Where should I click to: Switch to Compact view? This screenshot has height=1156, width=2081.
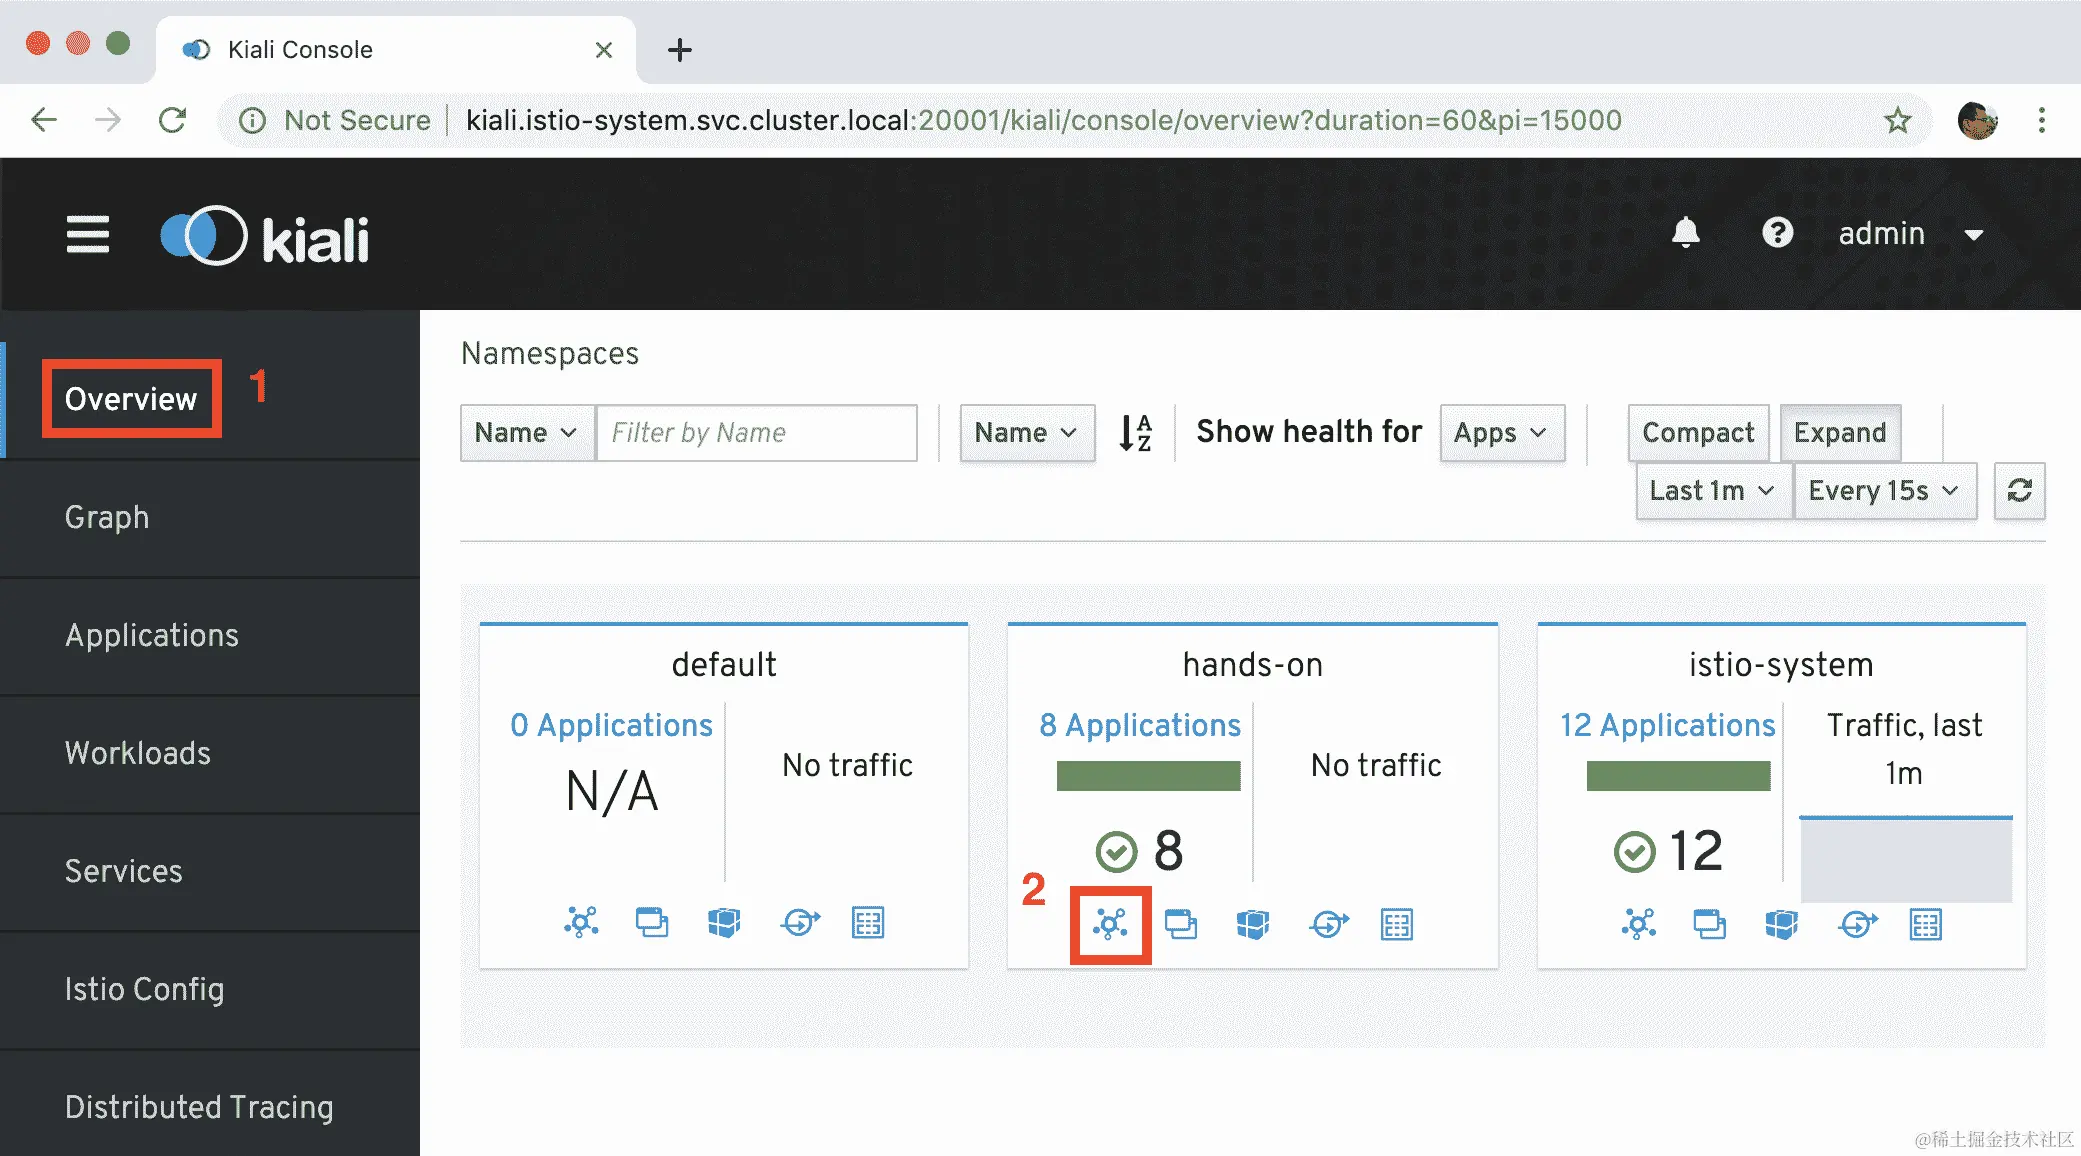tap(1698, 432)
